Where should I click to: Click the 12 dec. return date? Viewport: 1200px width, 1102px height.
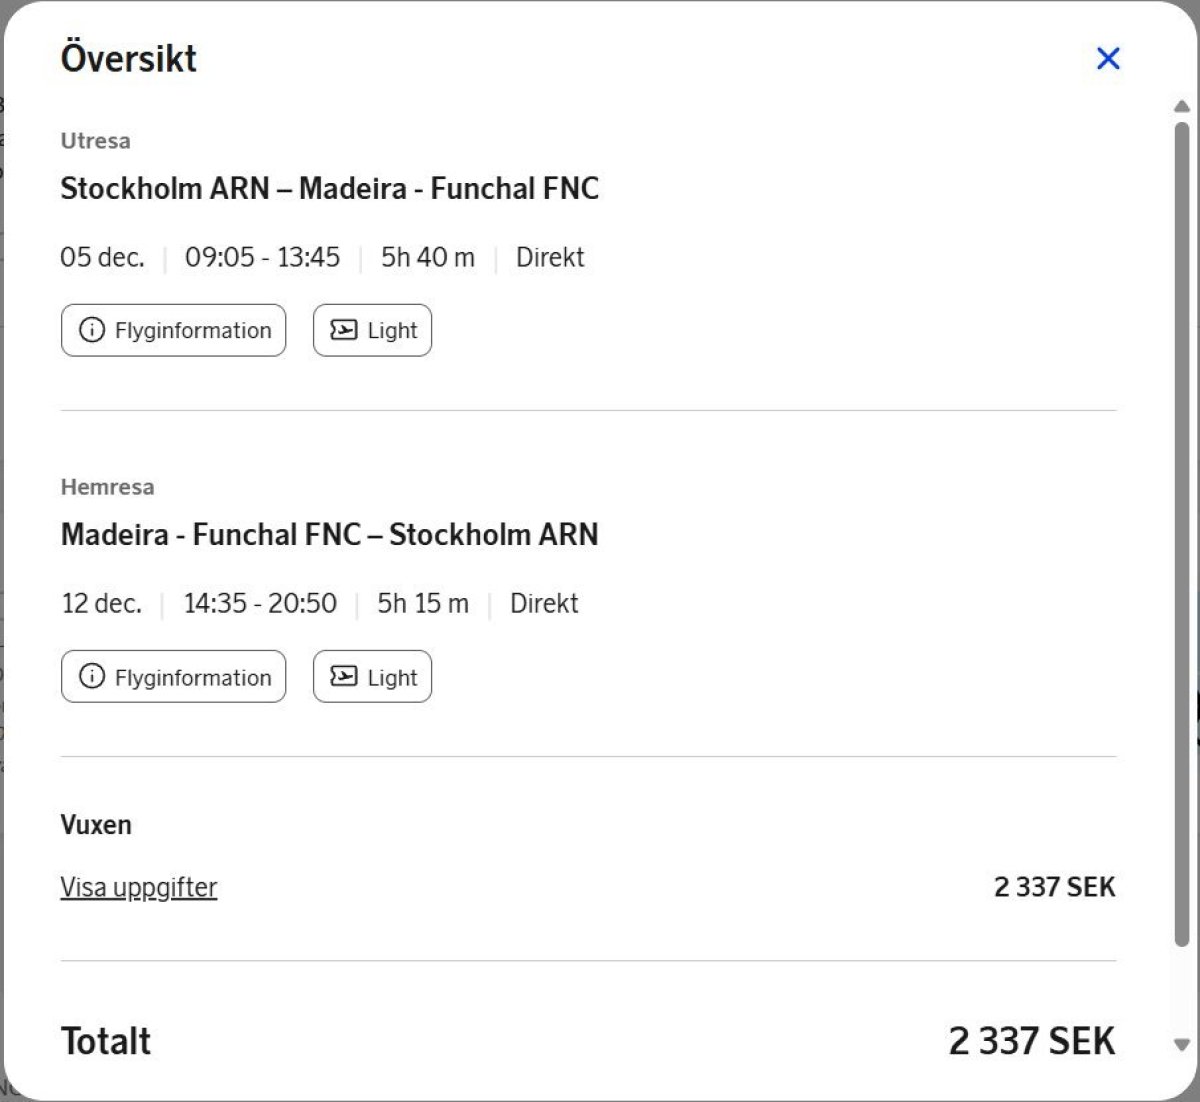pyautogui.click(x=101, y=603)
